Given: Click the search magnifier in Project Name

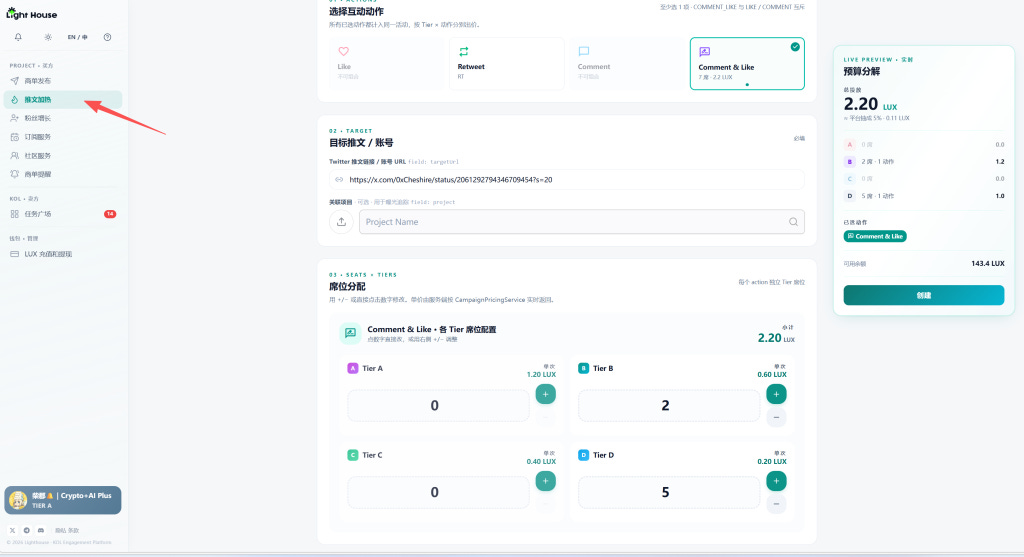Looking at the screenshot, I should coord(793,222).
